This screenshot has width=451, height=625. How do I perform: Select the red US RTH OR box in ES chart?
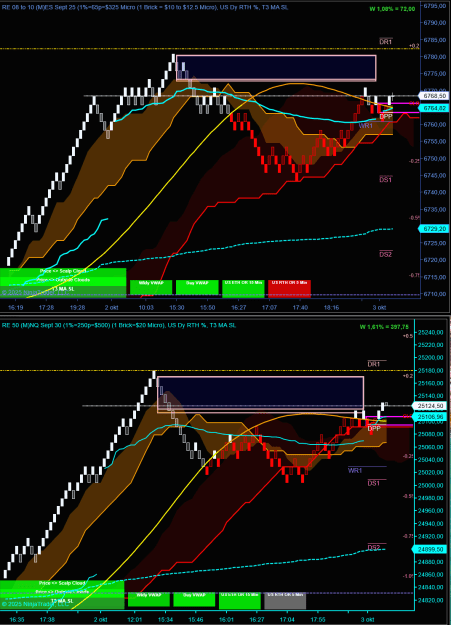pos(289,289)
